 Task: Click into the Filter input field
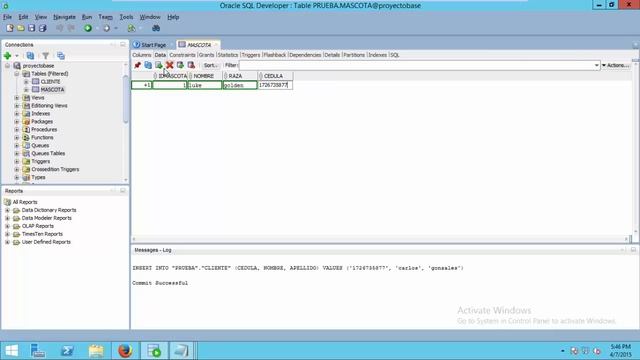coord(416,65)
